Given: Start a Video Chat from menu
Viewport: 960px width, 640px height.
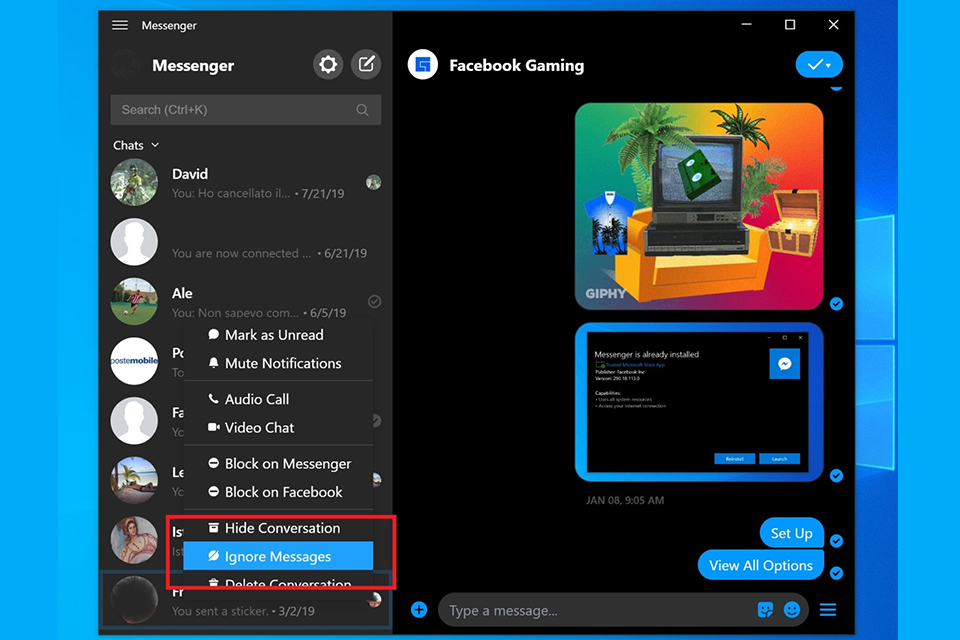Looking at the screenshot, I should (x=279, y=427).
